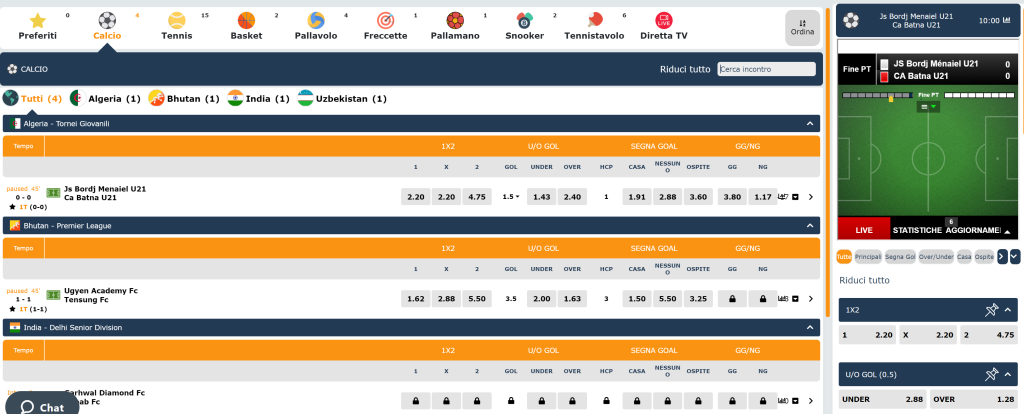
Task: Focus the Cerca incontro search field
Action: pos(766,69)
